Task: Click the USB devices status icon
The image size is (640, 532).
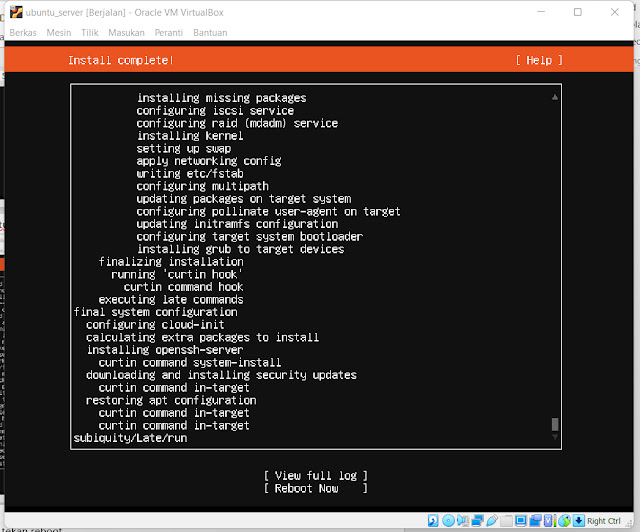Action: (x=492, y=521)
